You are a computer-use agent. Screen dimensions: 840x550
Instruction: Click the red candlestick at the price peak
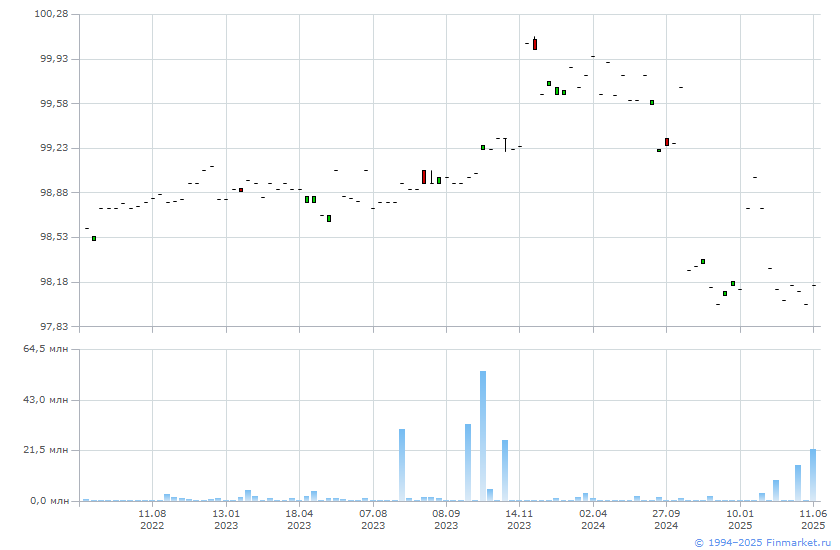point(535,44)
